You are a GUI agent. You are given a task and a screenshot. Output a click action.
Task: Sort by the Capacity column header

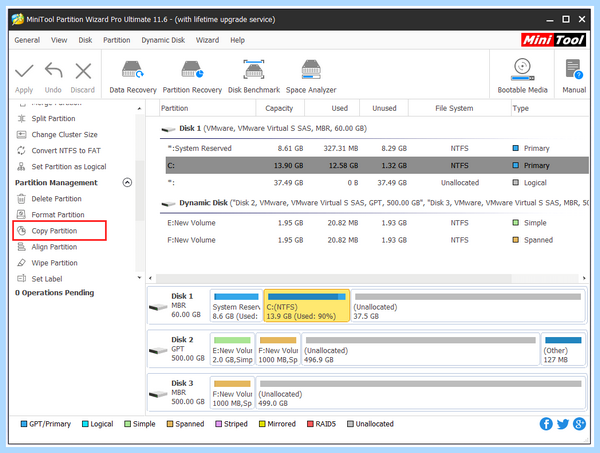tap(279, 108)
